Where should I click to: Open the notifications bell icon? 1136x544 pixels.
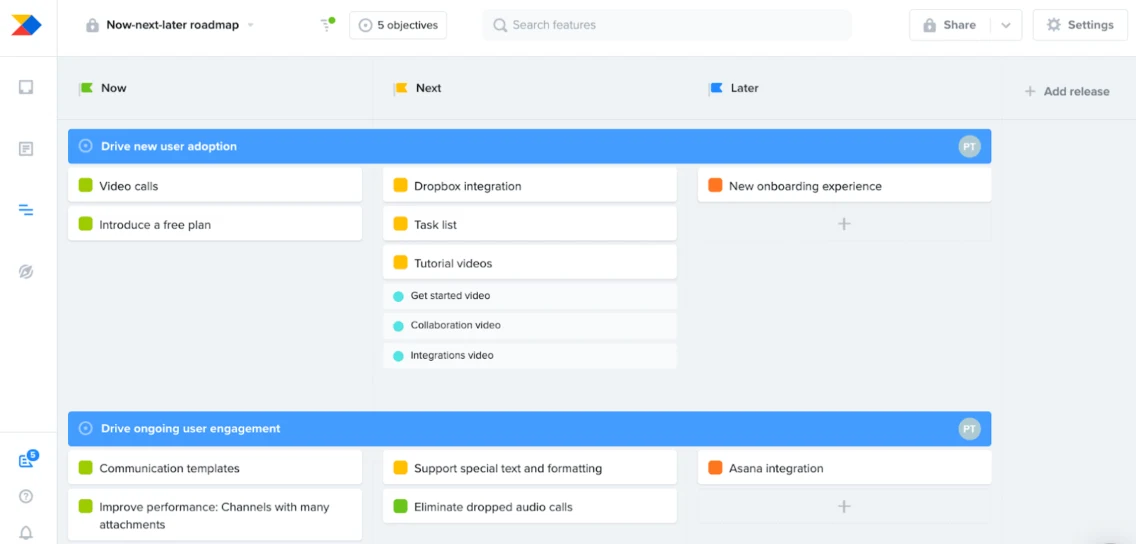26,533
